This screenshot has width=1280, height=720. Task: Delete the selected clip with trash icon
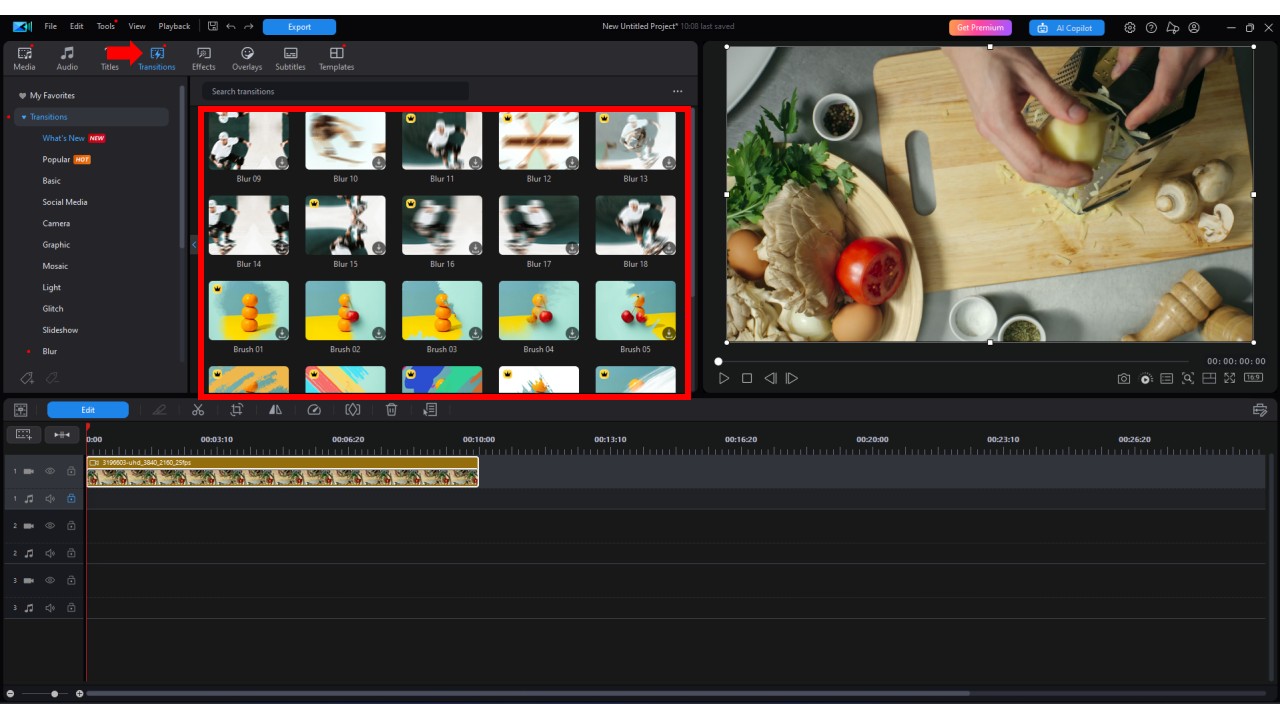point(392,410)
